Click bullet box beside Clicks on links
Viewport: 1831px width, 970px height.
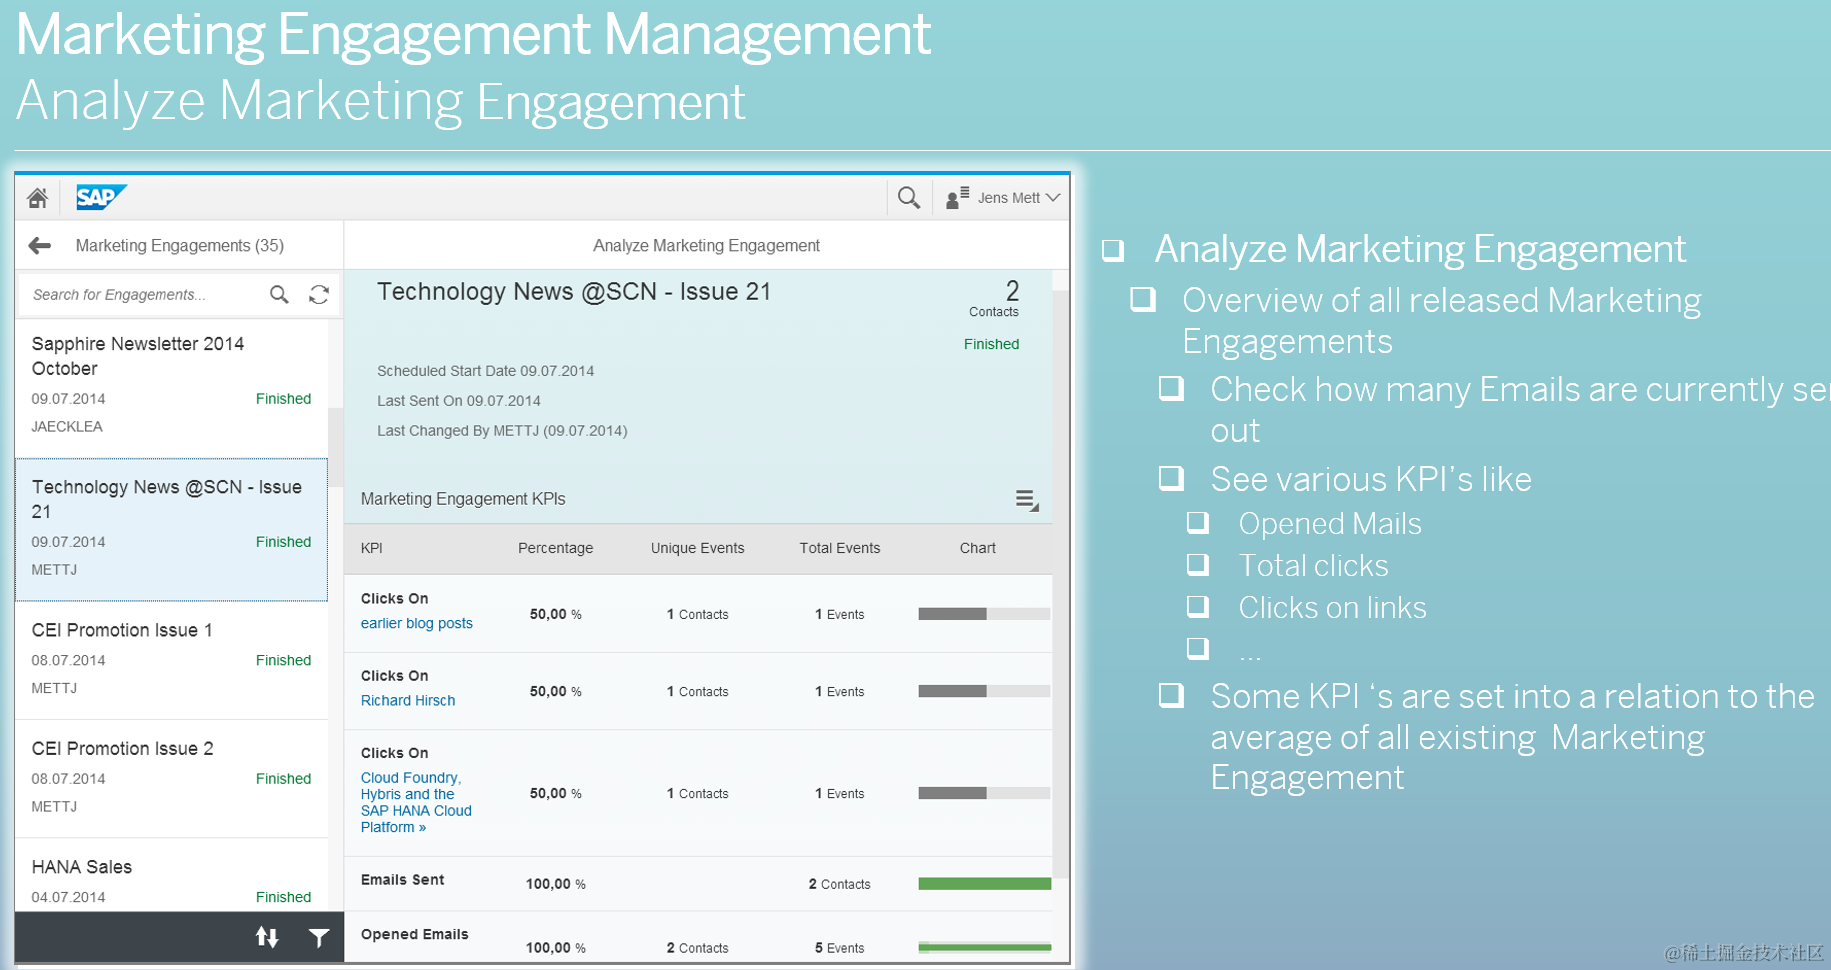point(1197,606)
